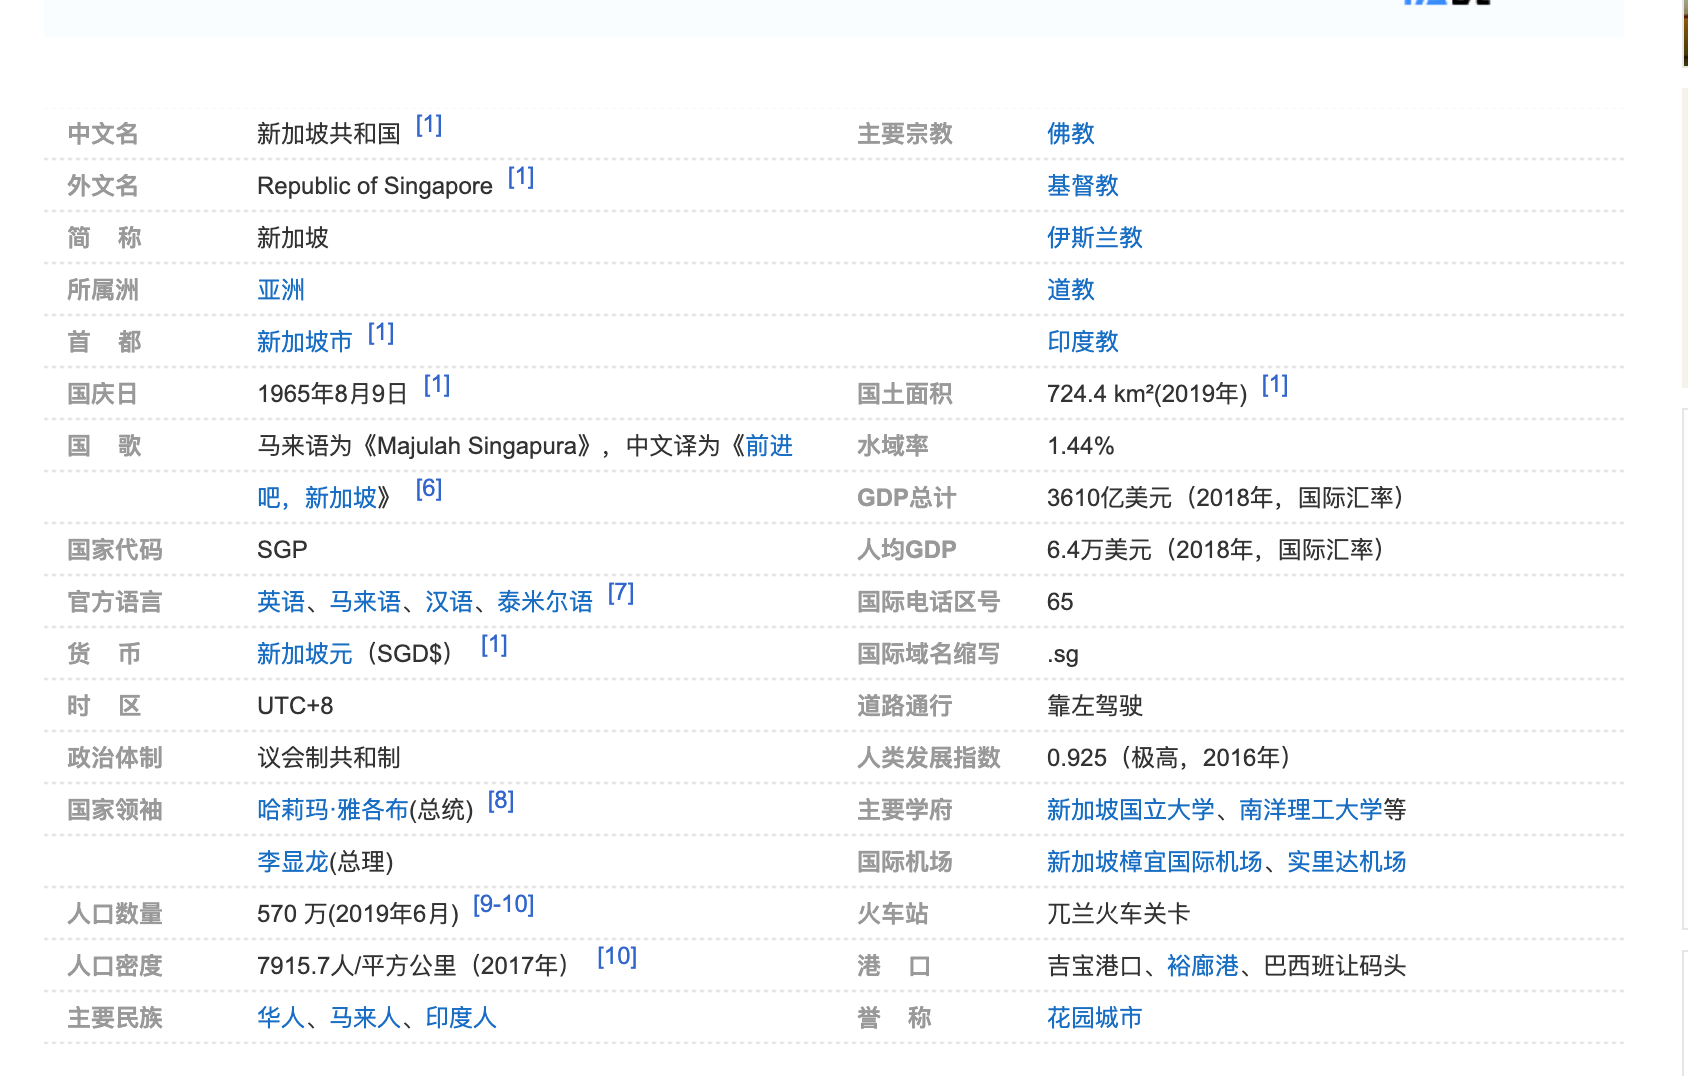Open the 马来语 language link

365,602
